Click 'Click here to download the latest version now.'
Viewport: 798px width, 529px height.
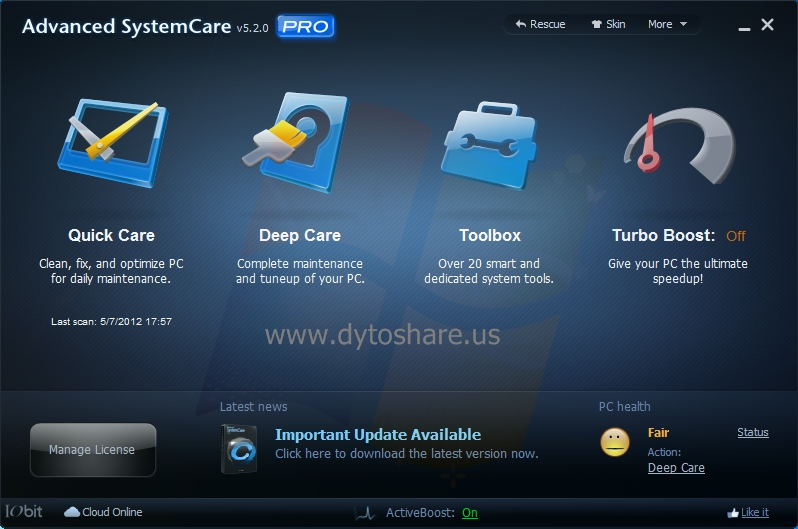(407, 454)
